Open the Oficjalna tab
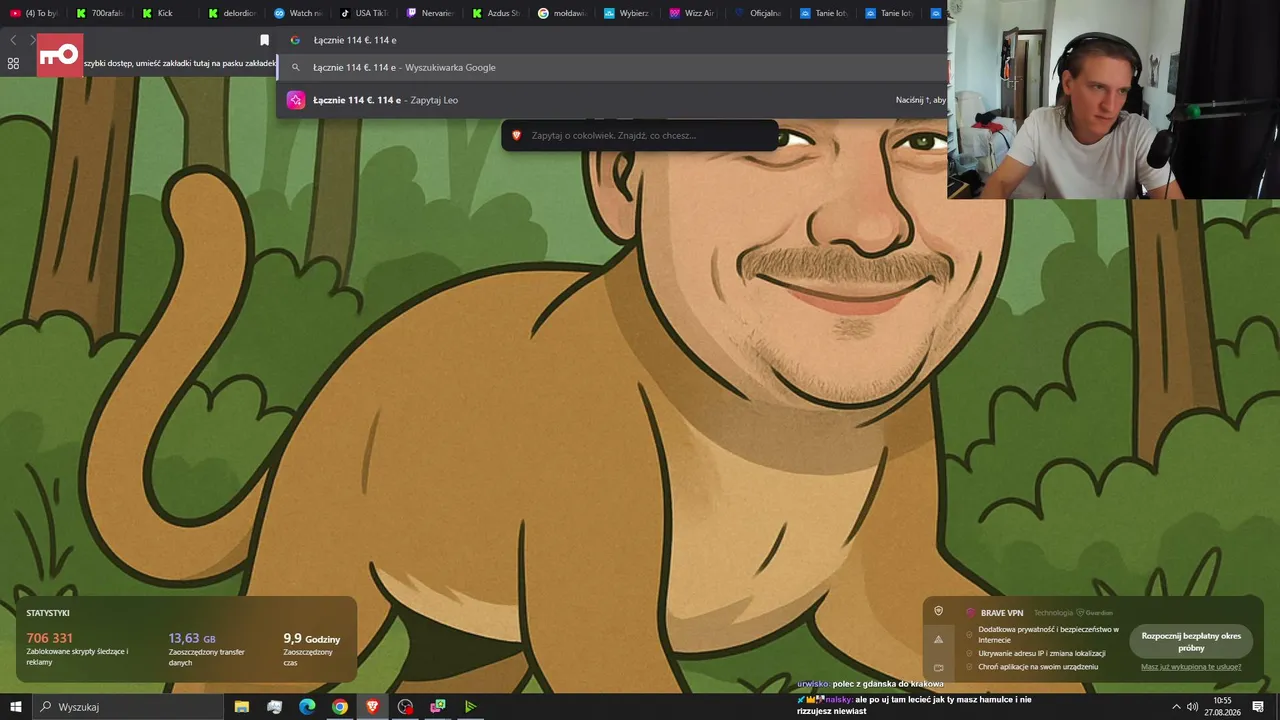Screen dimensions: 1280x720 tap(758, 13)
